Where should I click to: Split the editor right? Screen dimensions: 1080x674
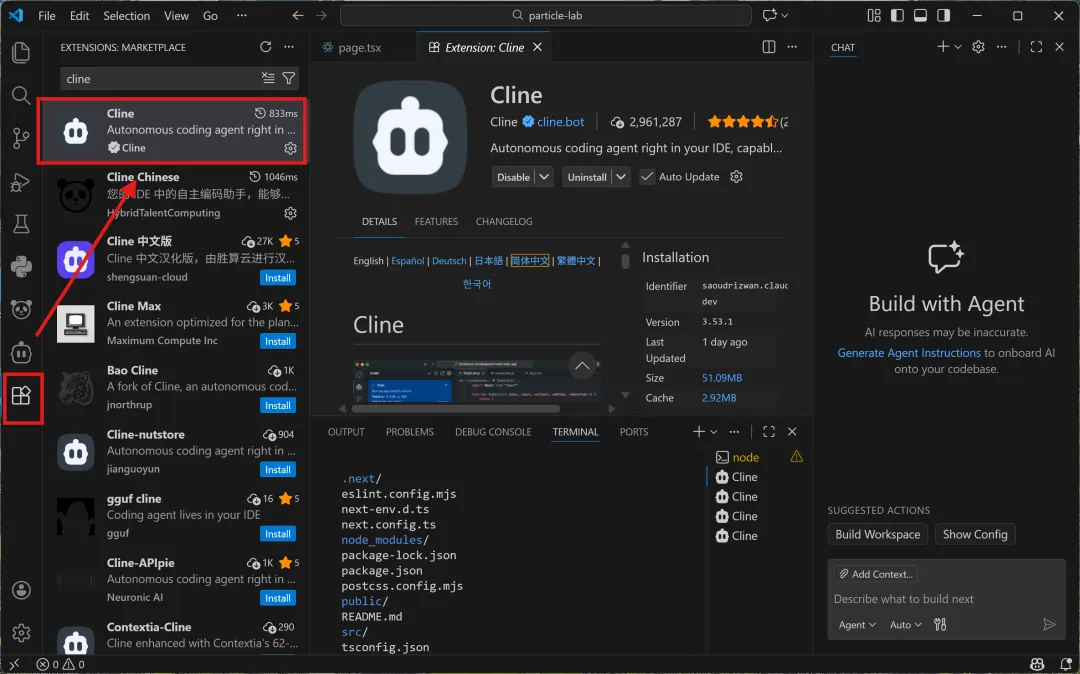(x=769, y=47)
